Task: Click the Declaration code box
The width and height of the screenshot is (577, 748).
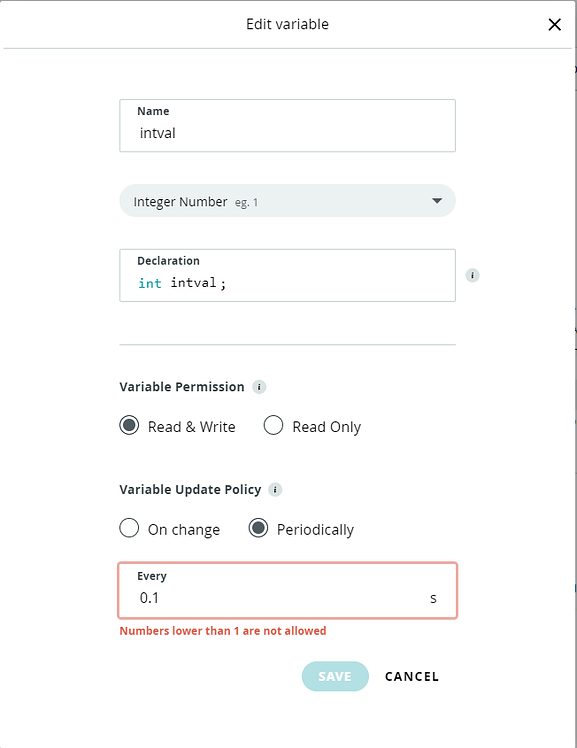Action: coord(288,275)
